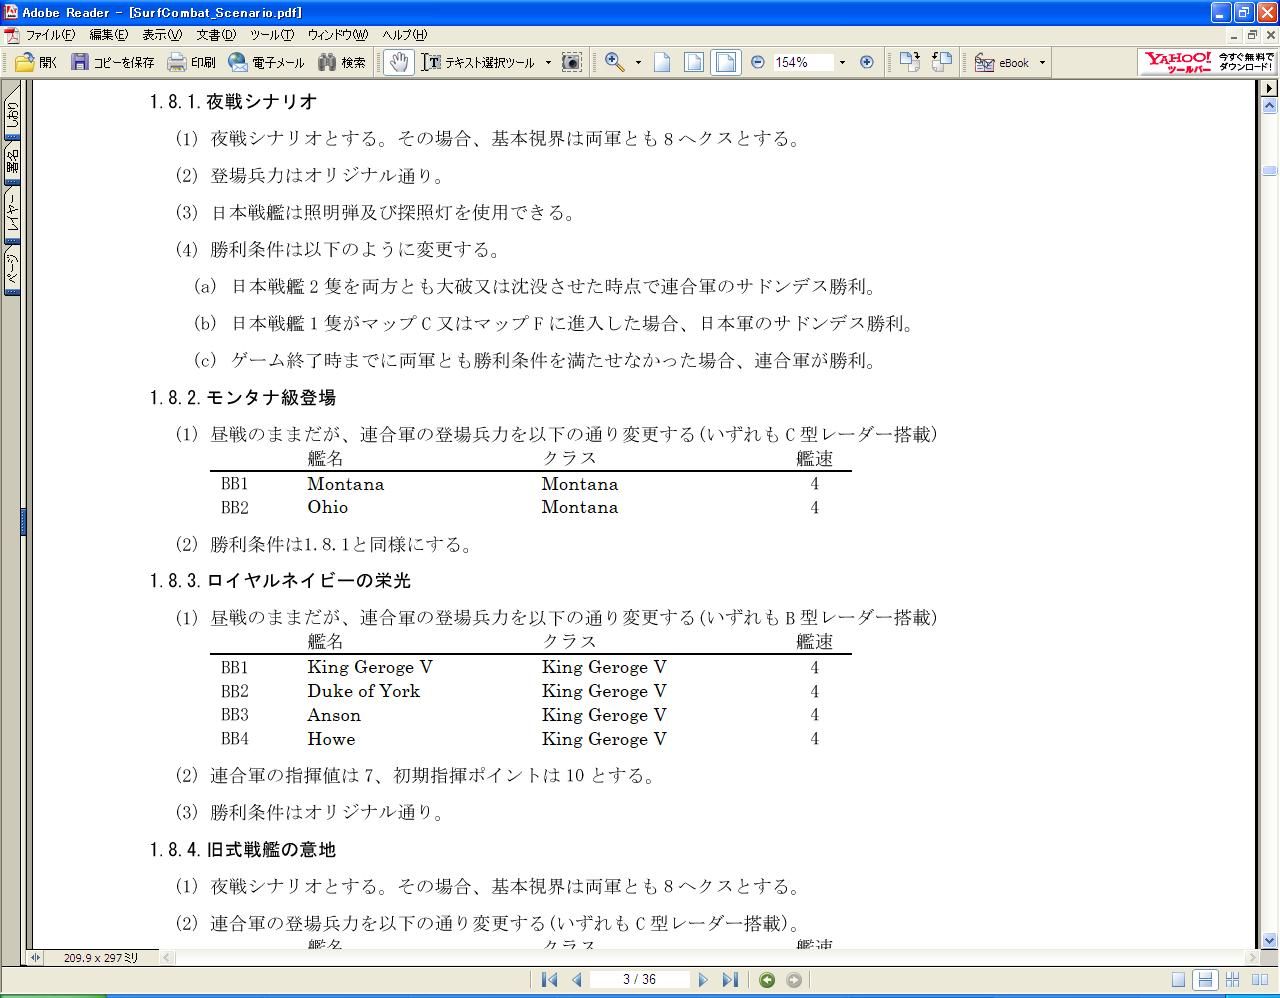Open the zoom percentage dropdown arrow
This screenshot has height=998, width=1280.
click(842, 62)
